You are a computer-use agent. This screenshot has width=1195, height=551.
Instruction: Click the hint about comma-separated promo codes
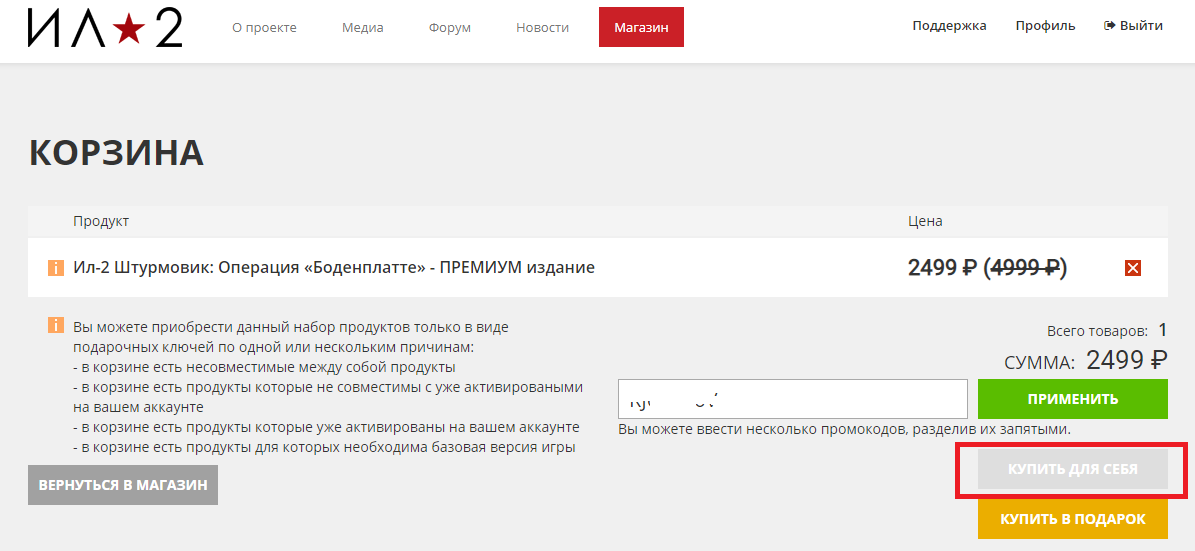coord(844,429)
